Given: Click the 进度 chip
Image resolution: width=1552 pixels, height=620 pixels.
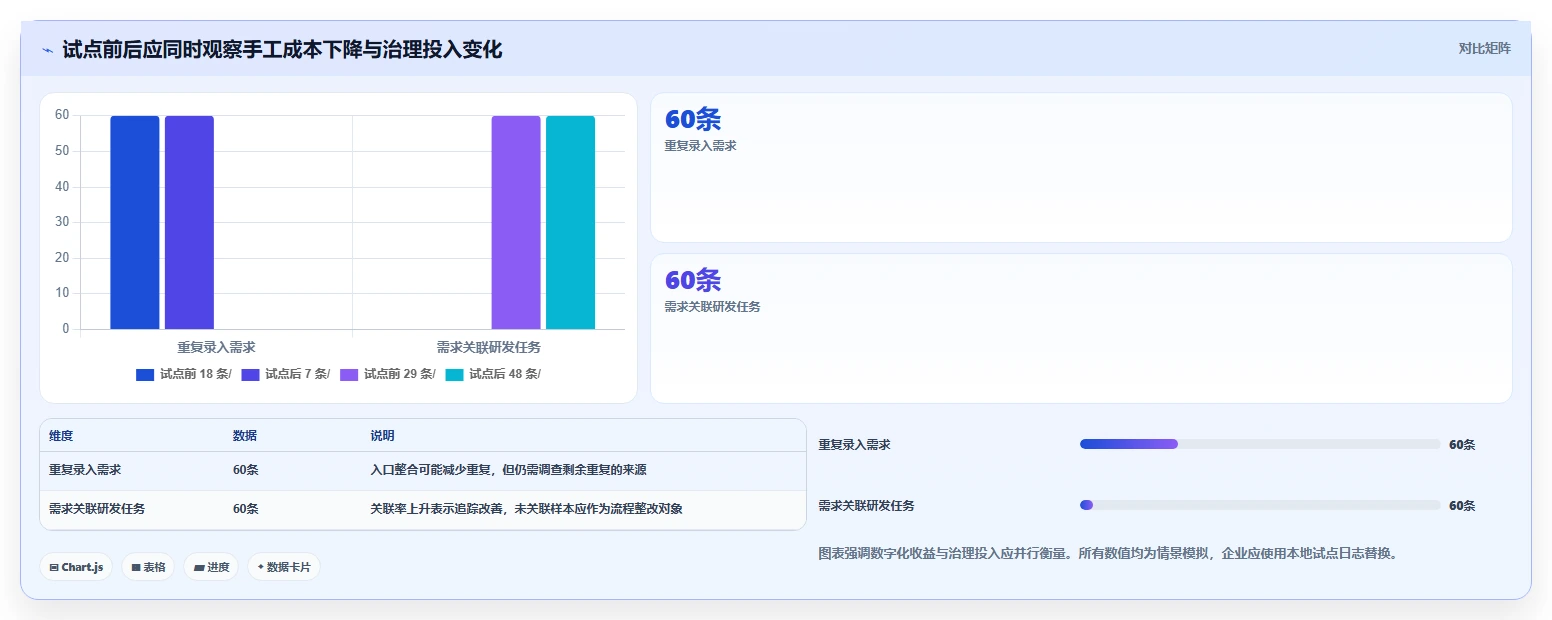Looking at the screenshot, I should 211,567.
